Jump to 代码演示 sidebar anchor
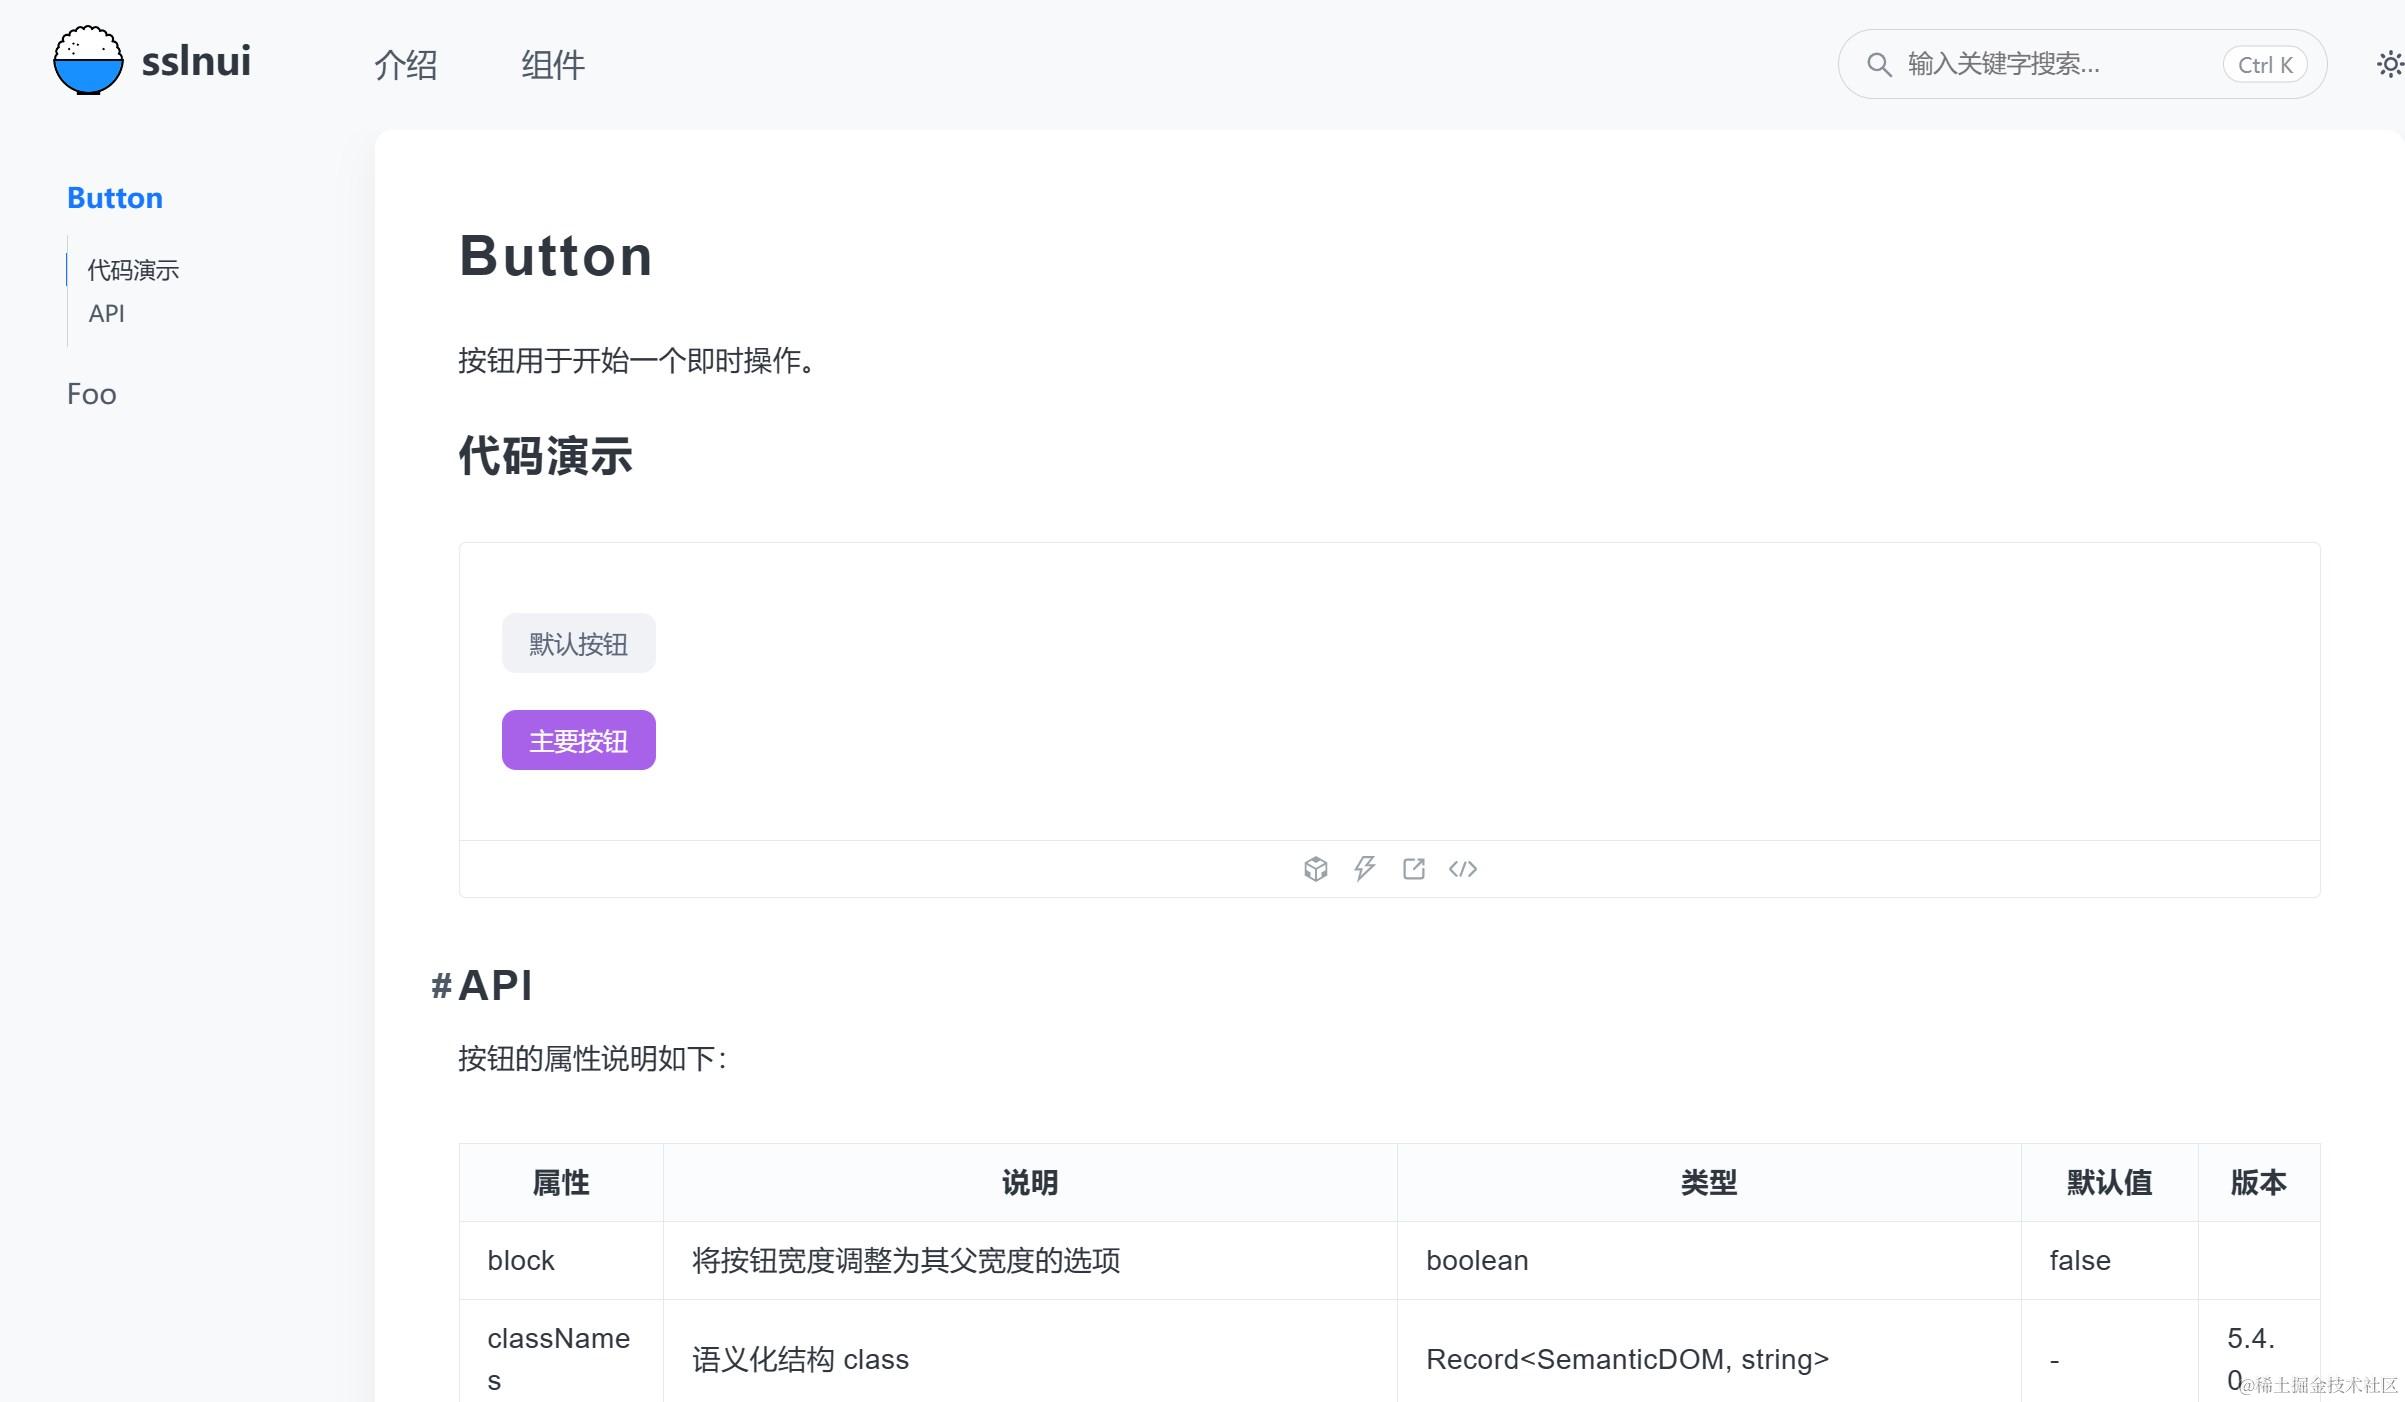The image size is (2405, 1402). click(x=133, y=270)
